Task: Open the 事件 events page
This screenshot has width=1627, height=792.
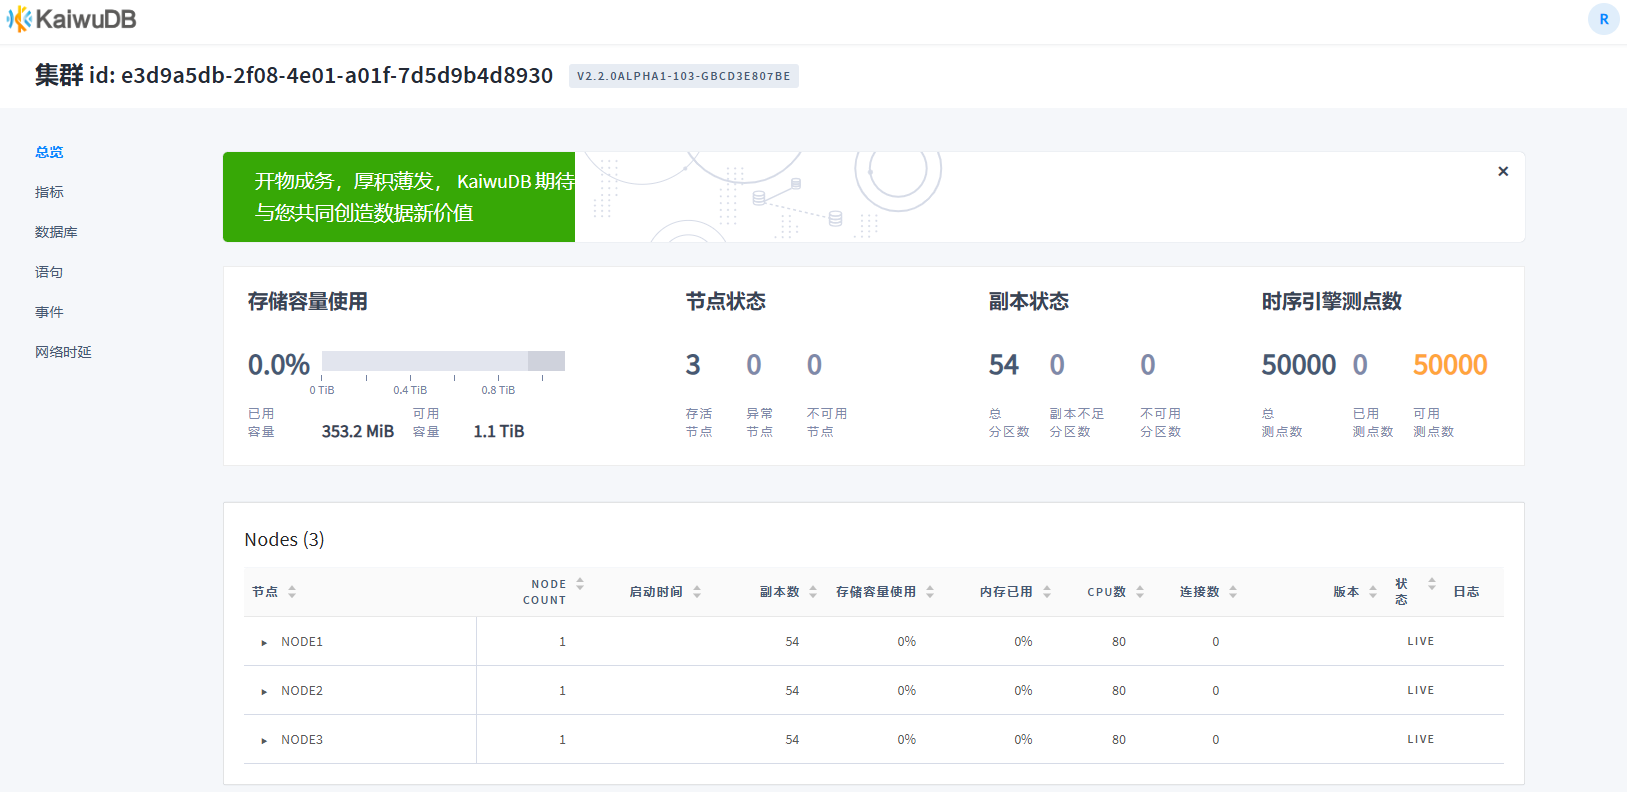Action: [49, 312]
